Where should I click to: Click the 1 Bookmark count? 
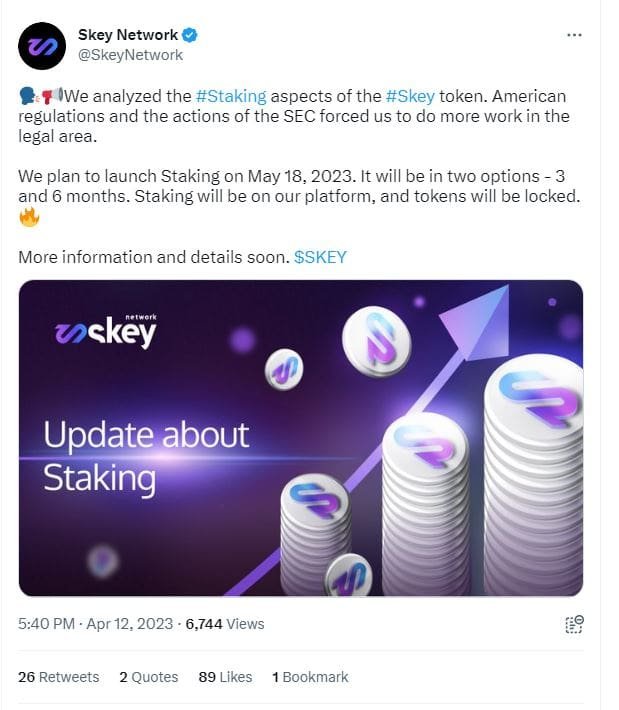[x=310, y=677]
